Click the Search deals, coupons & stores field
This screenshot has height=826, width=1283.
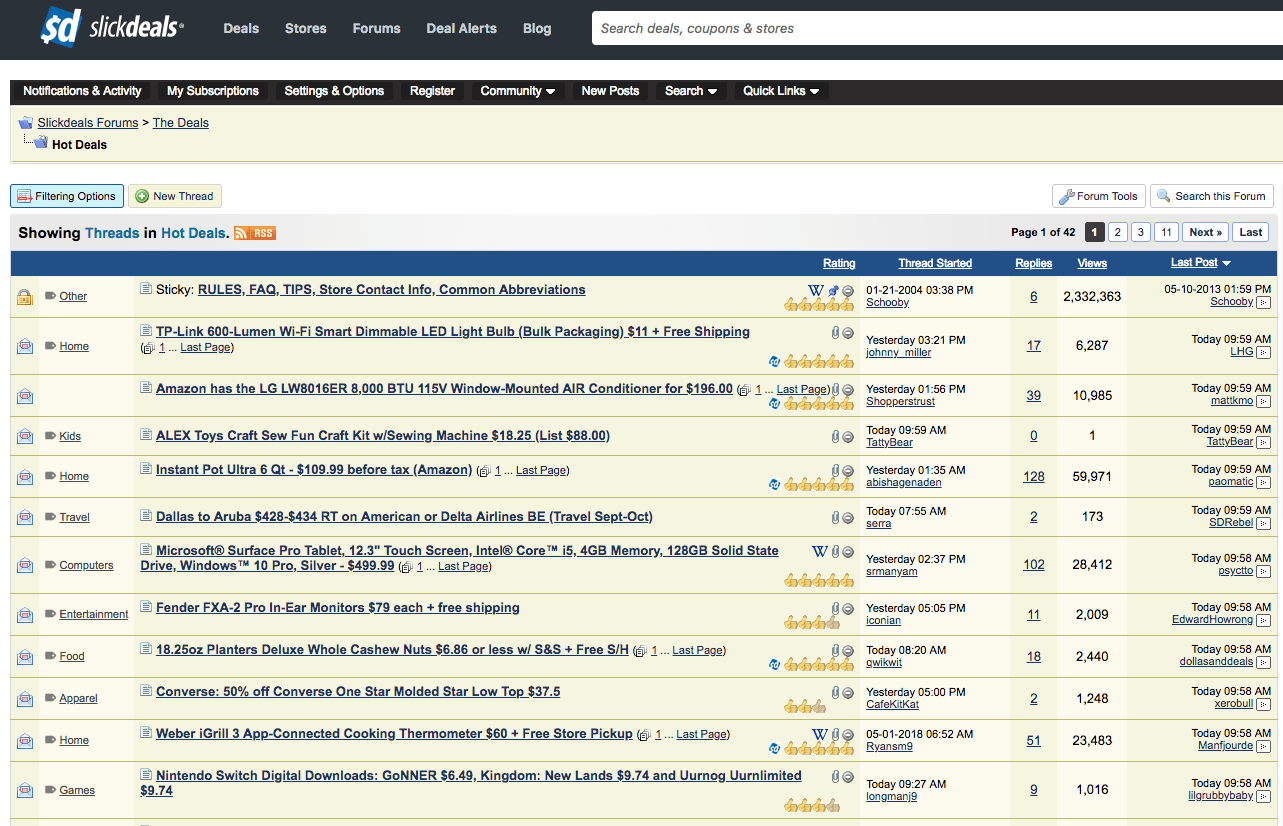[x=937, y=28]
